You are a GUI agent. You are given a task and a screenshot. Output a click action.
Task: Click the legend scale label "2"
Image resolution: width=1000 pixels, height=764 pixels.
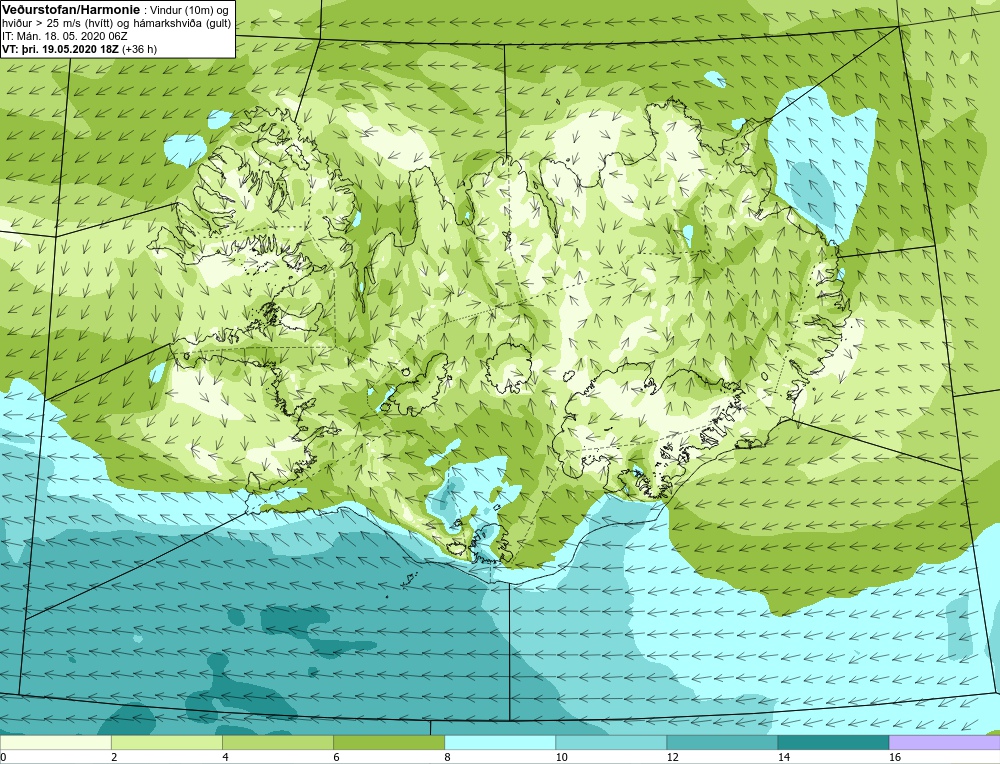[x=114, y=757]
